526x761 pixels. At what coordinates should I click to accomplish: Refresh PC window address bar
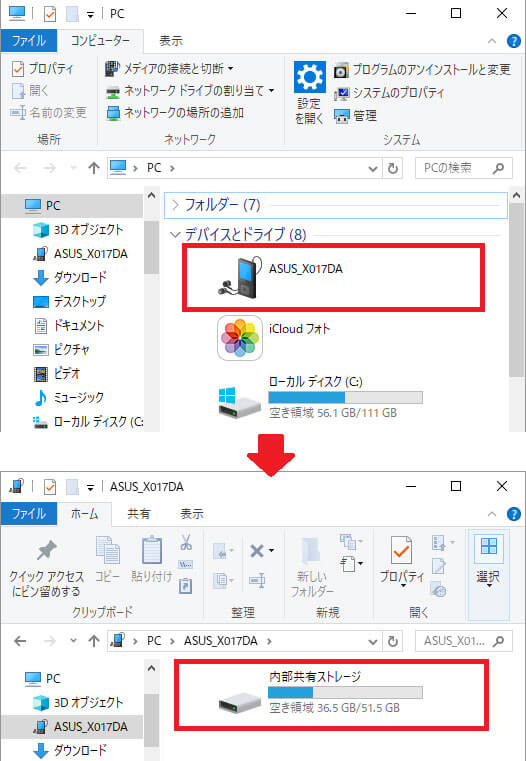[393, 168]
